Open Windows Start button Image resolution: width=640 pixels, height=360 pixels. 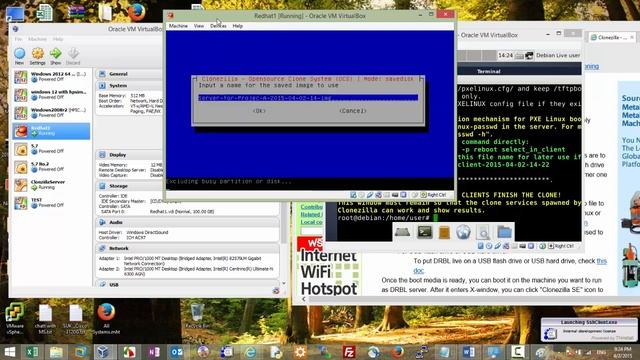(x=10, y=352)
